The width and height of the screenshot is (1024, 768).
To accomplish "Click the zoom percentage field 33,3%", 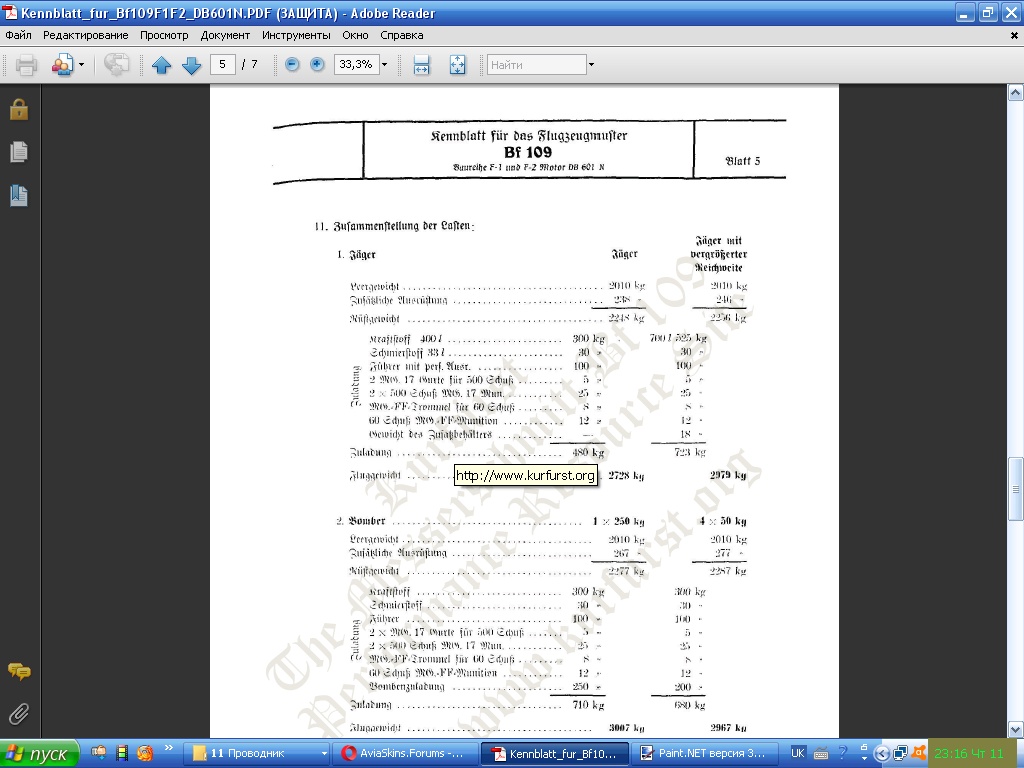I will 356,64.
